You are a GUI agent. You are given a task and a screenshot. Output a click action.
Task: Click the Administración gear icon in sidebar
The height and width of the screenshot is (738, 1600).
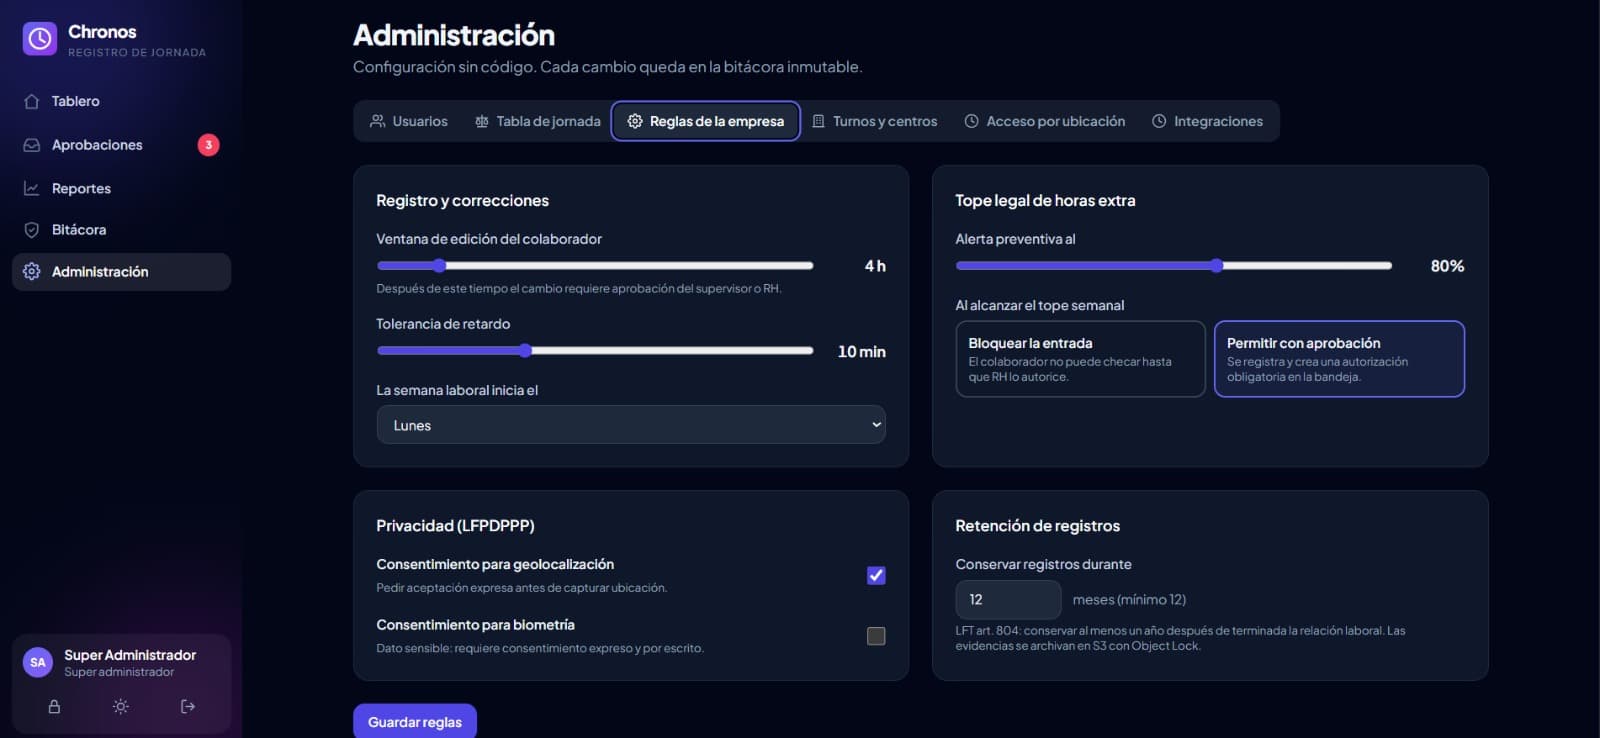32,272
